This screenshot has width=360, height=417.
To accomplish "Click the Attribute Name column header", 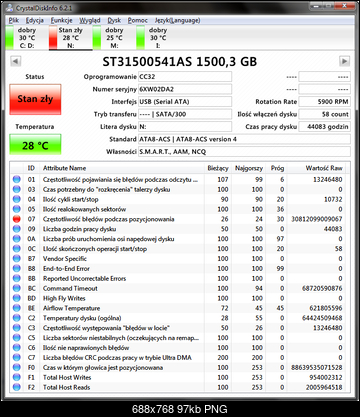I will 122,168.
